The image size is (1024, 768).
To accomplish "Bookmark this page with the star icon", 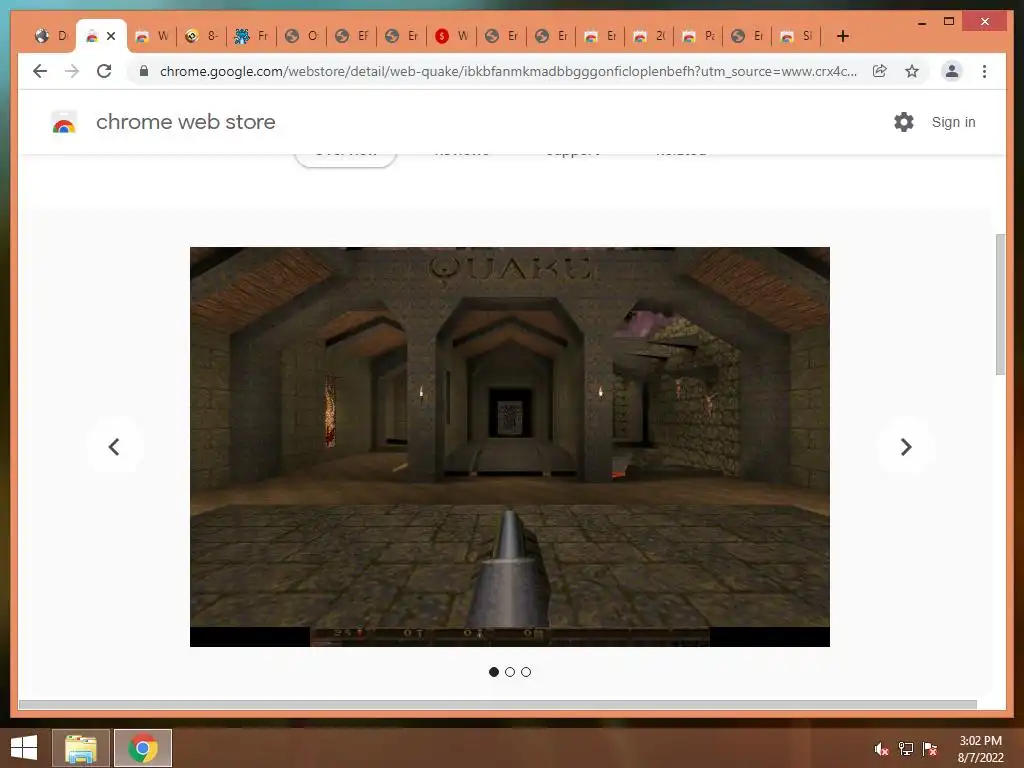I will tap(912, 71).
